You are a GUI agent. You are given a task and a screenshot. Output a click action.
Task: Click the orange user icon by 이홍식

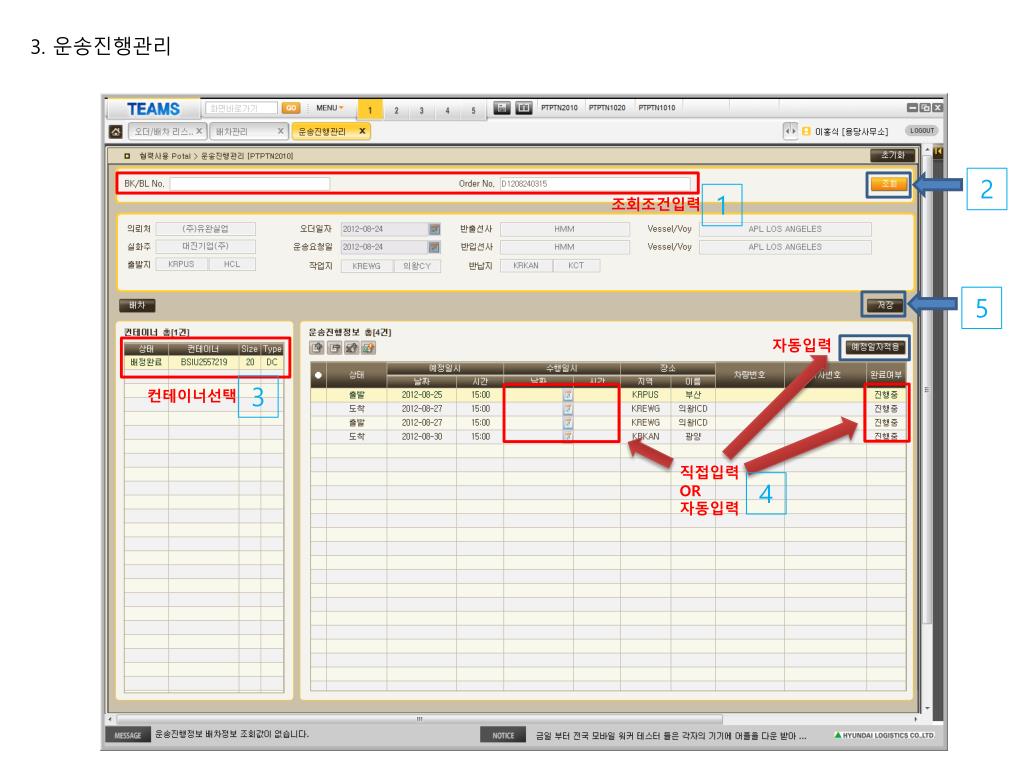coord(806,131)
